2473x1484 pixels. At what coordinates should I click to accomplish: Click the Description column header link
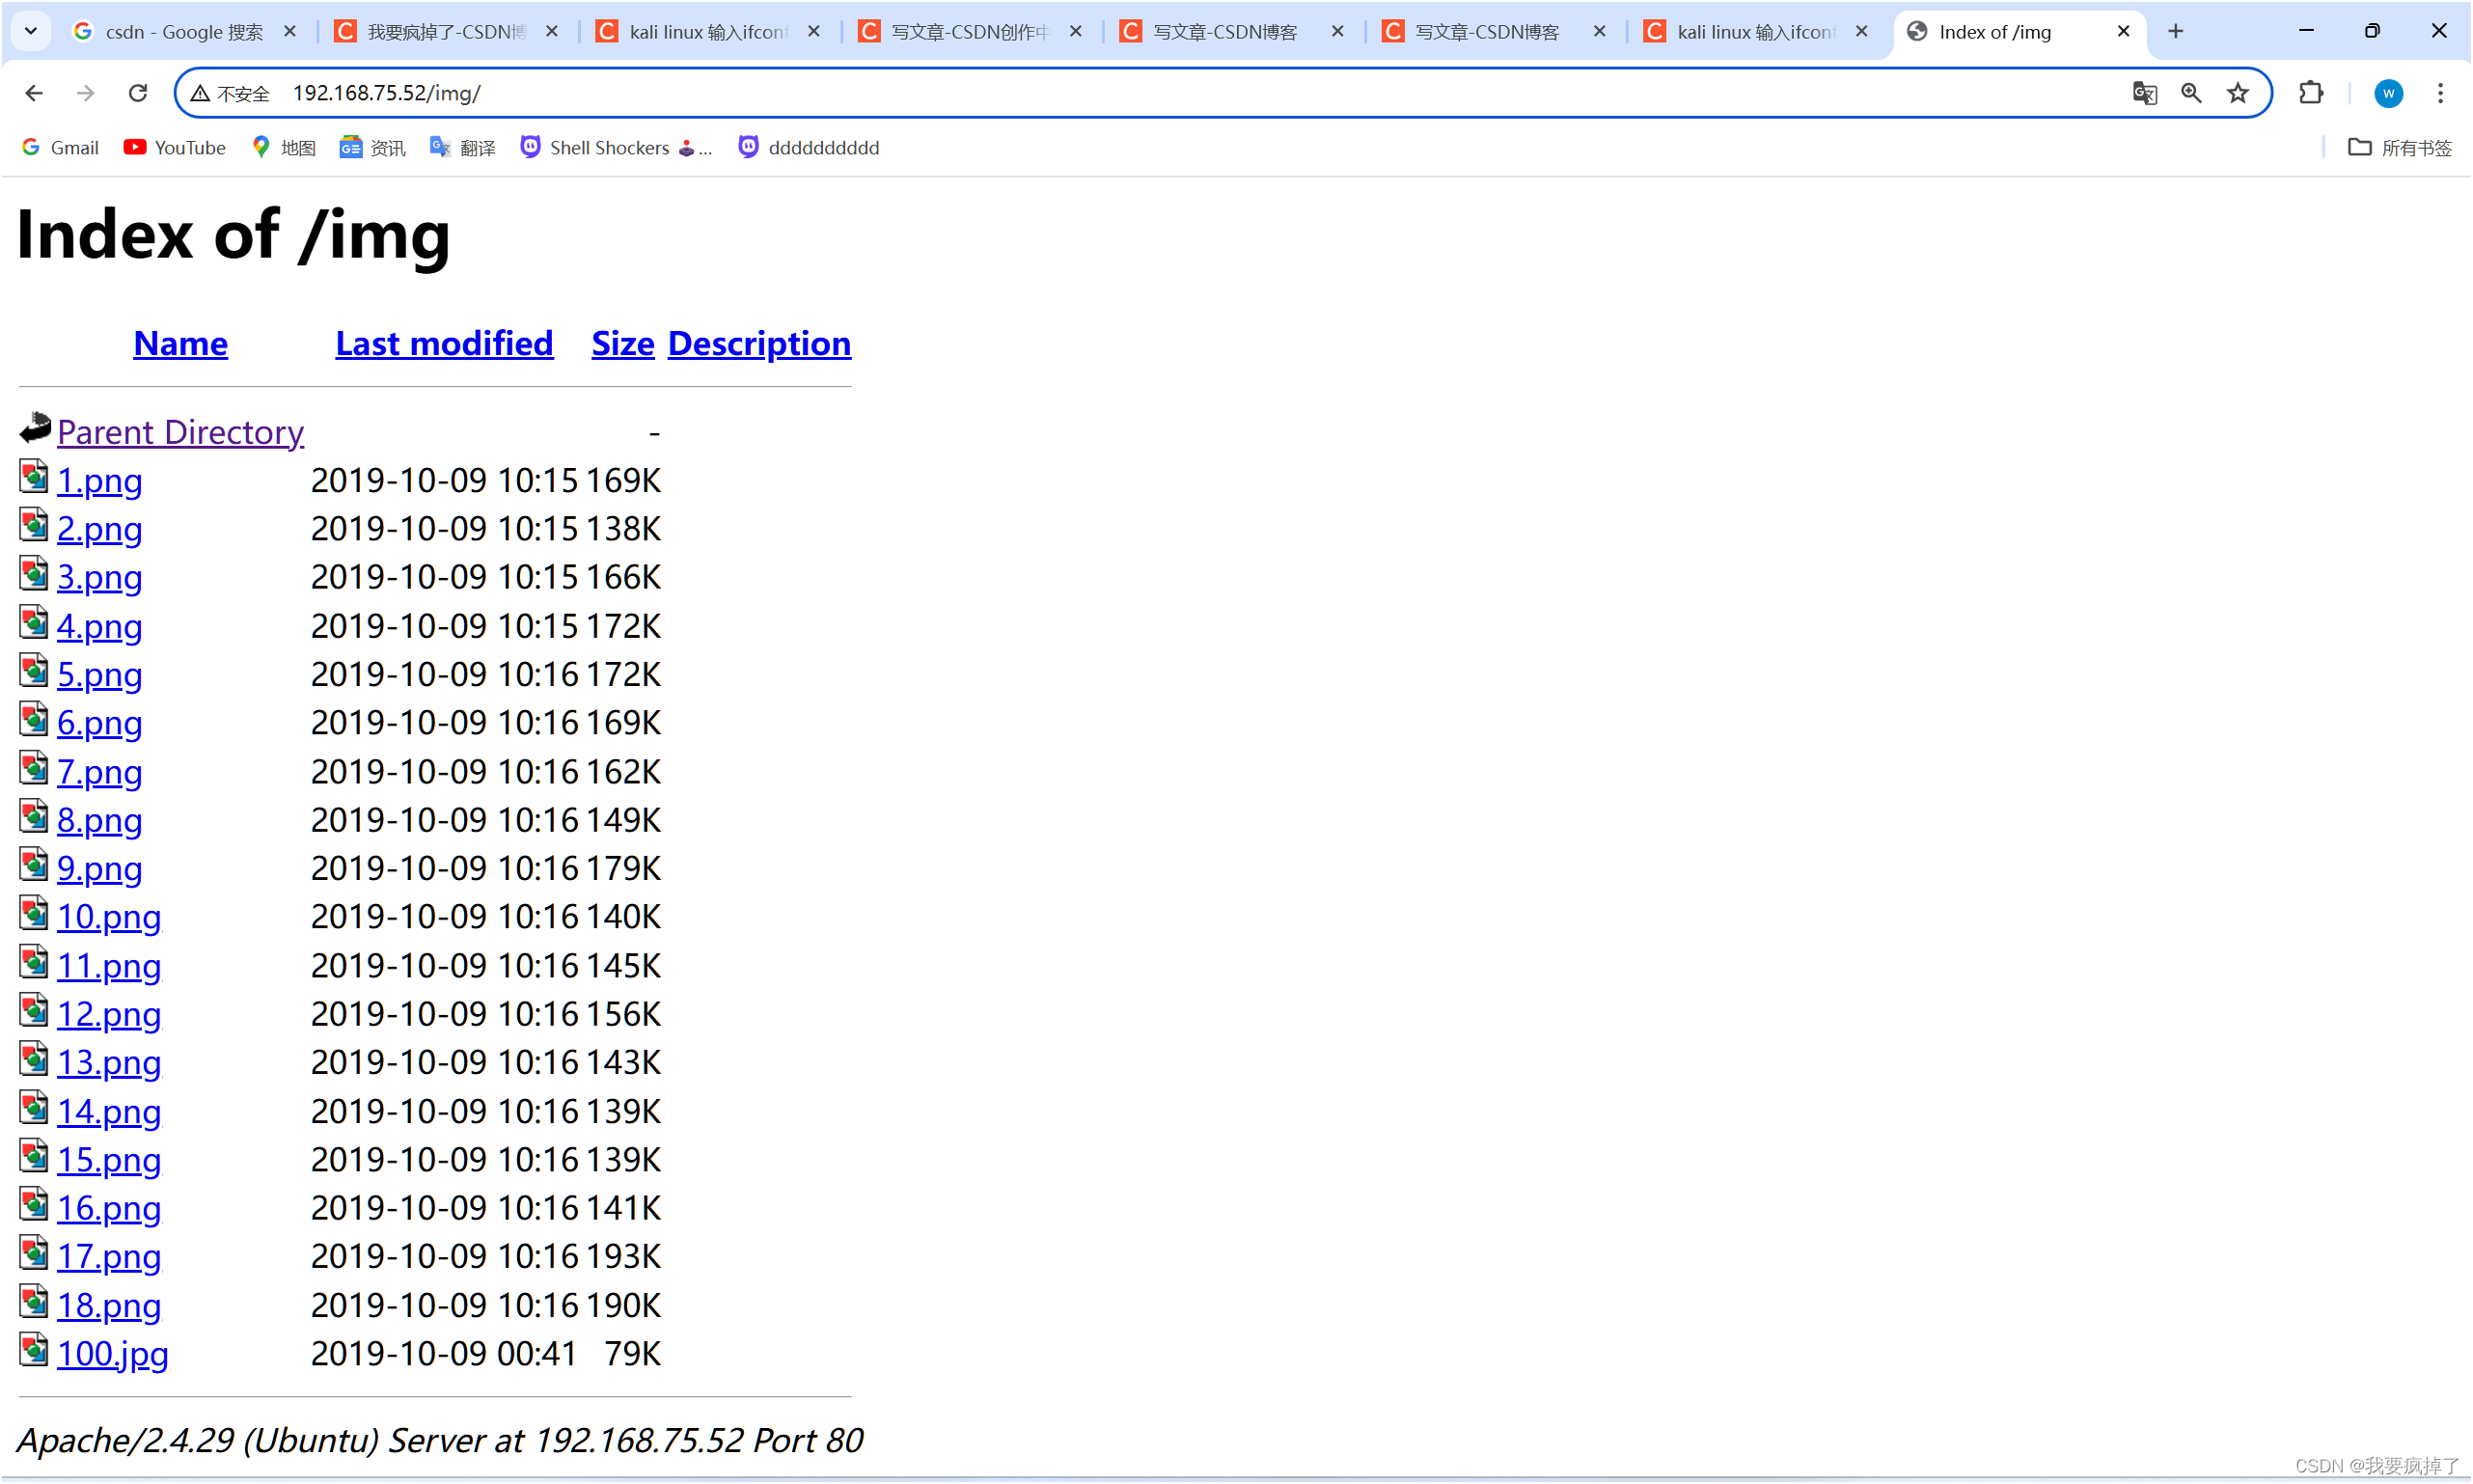pos(759,341)
